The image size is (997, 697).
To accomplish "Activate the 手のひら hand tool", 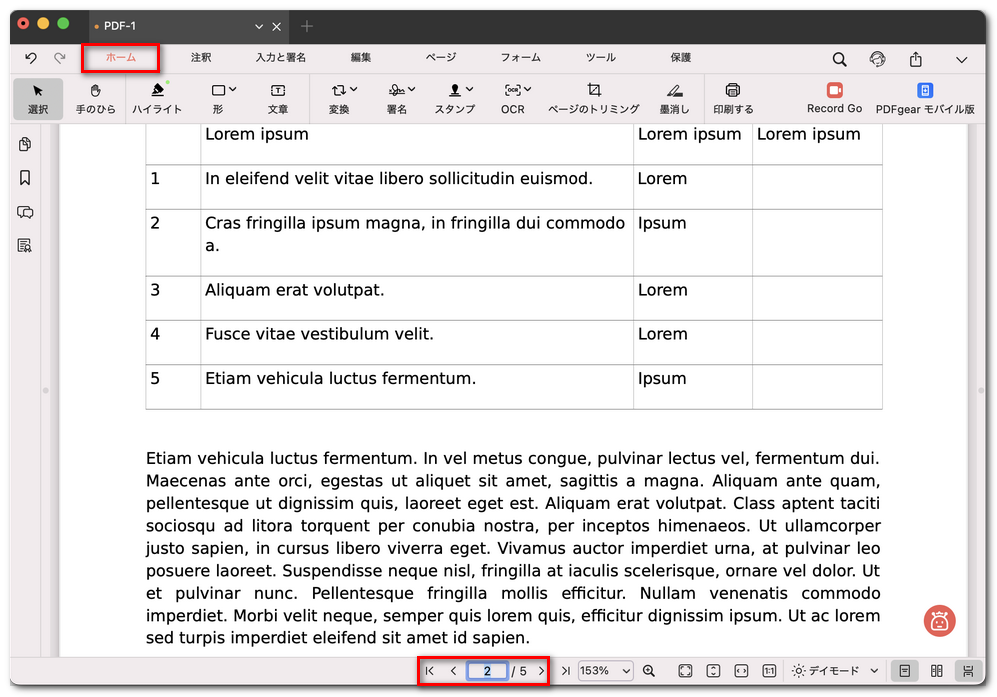I will click(x=95, y=97).
